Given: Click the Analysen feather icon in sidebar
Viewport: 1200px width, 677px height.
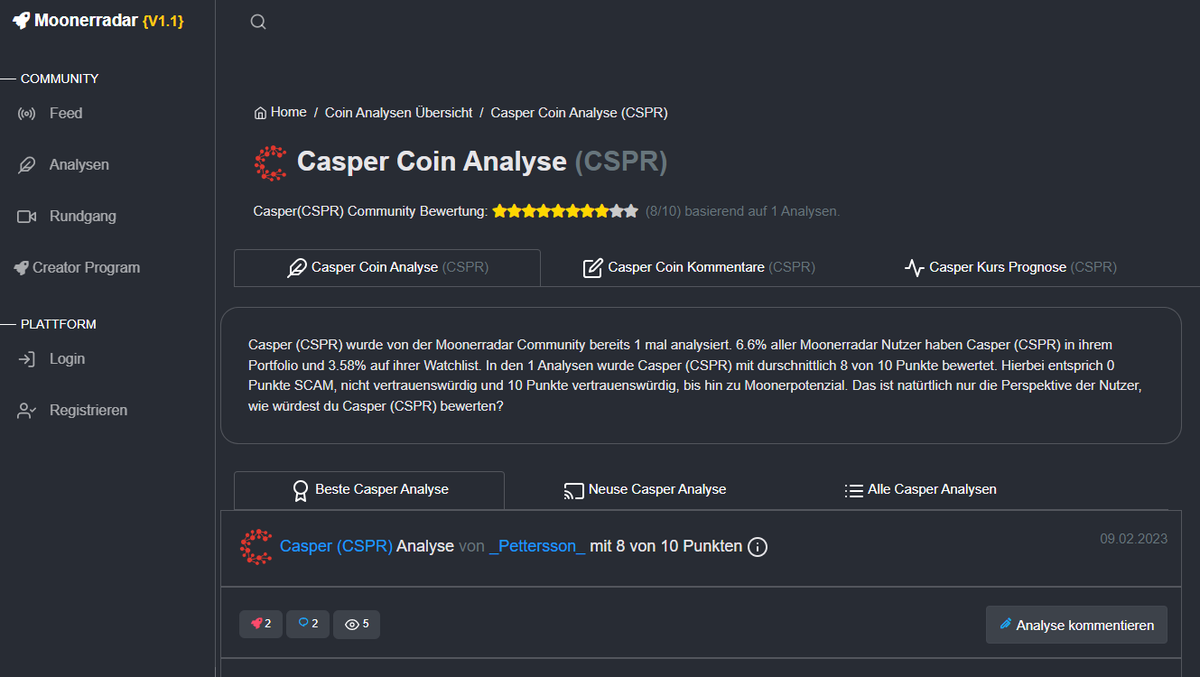Looking at the screenshot, I should pyautogui.click(x=27, y=165).
